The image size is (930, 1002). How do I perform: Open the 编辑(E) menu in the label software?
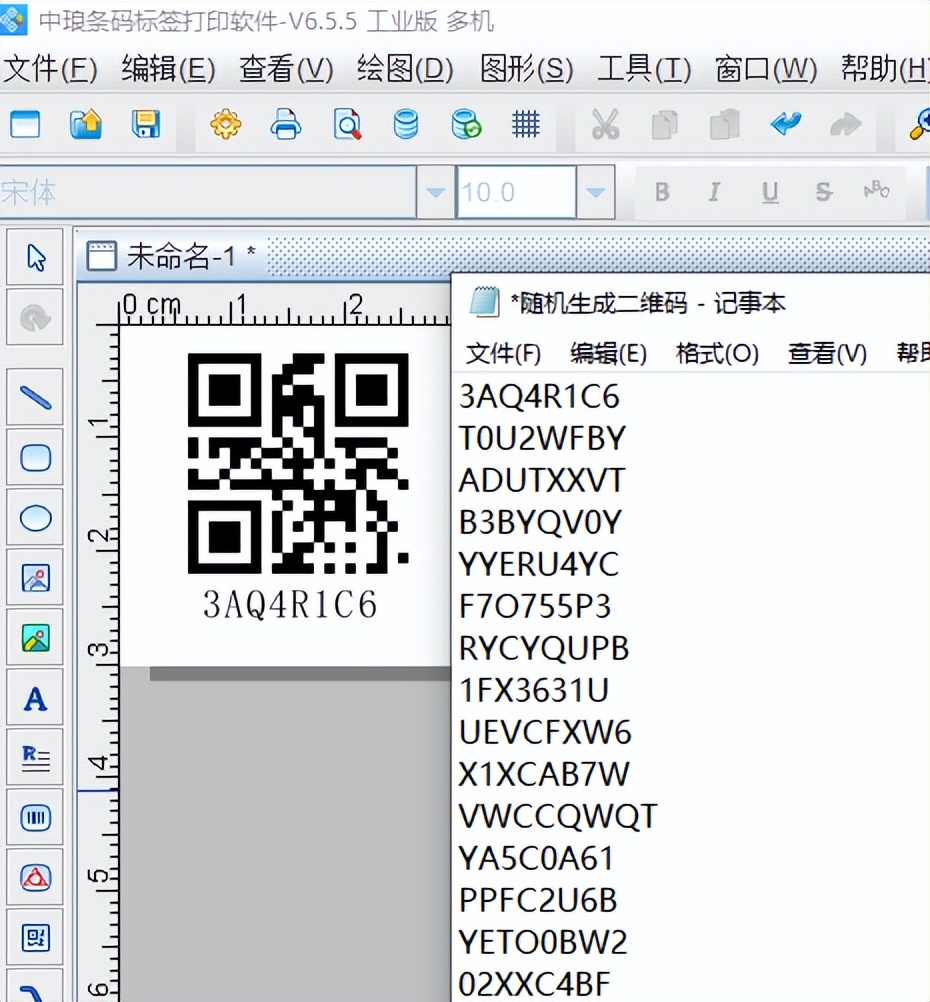168,68
